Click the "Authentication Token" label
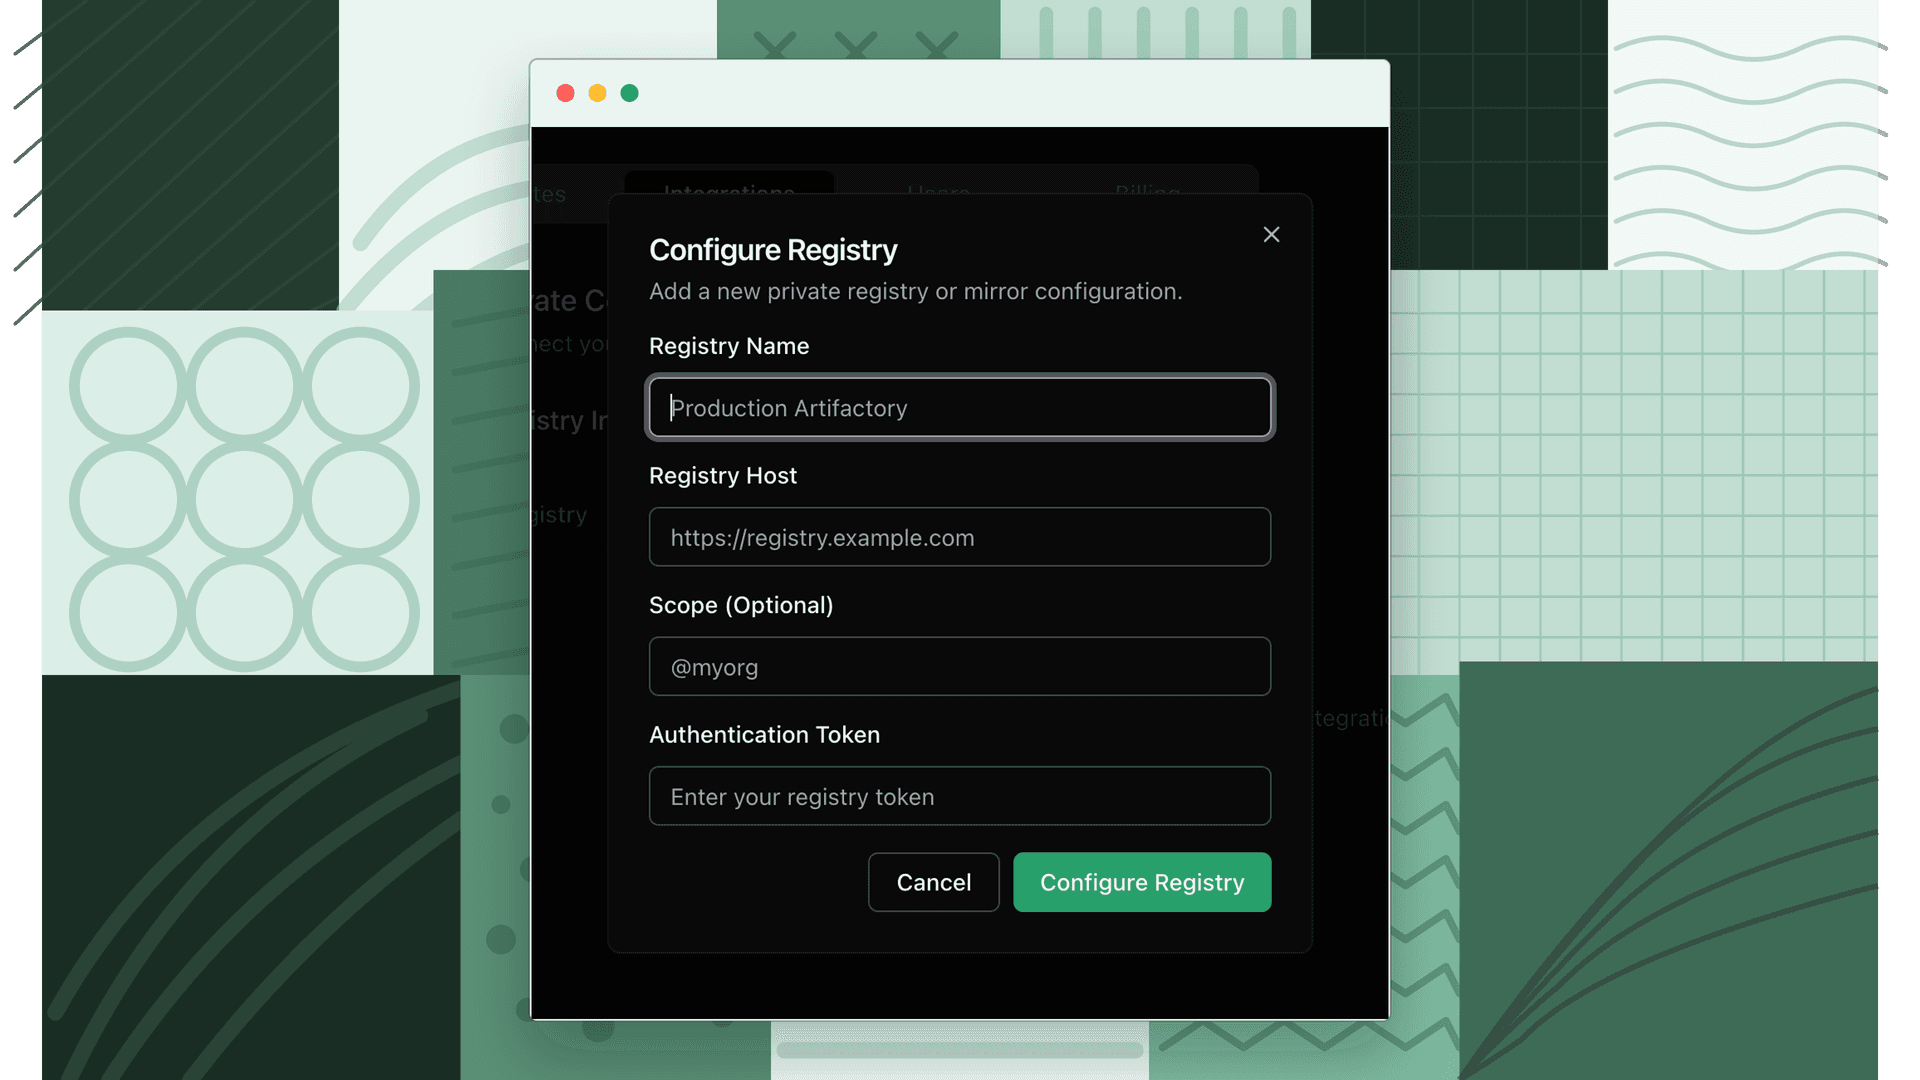Image resolution: width=1920 pixels, height=1080 pixels. point(765,735)
